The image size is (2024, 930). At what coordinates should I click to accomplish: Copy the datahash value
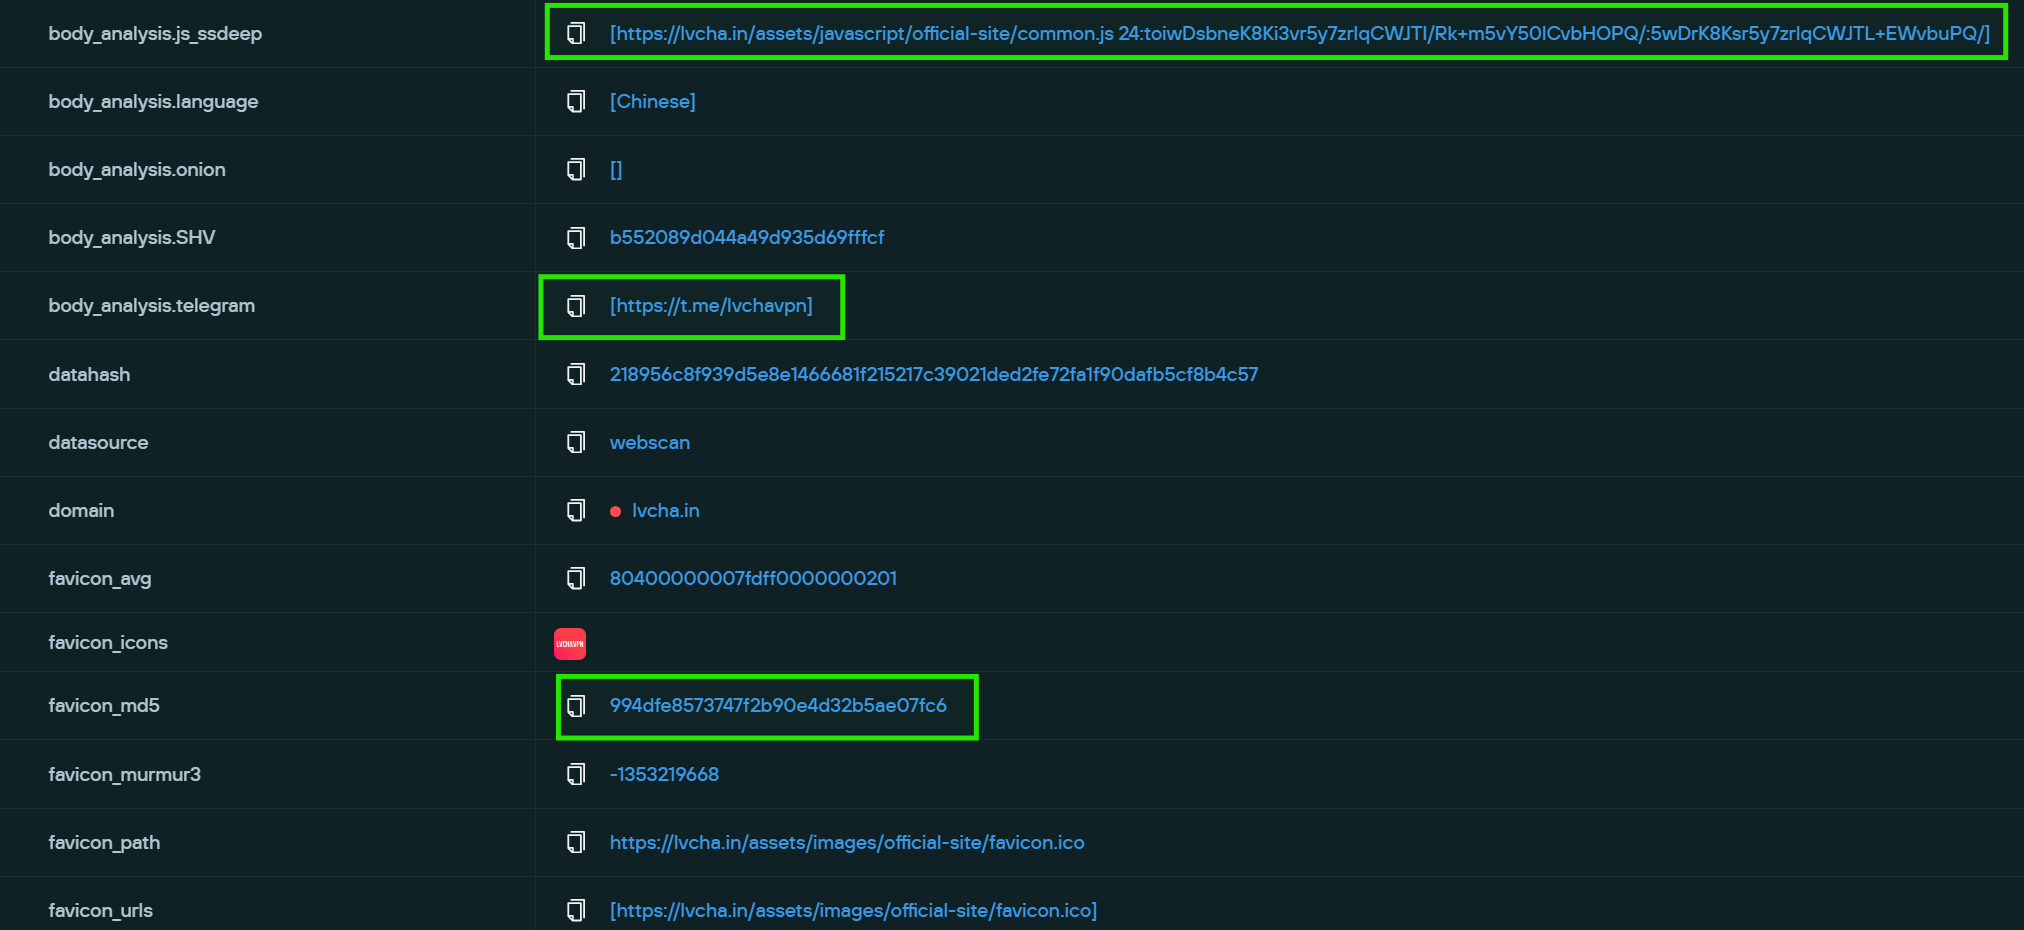(574, 374)
